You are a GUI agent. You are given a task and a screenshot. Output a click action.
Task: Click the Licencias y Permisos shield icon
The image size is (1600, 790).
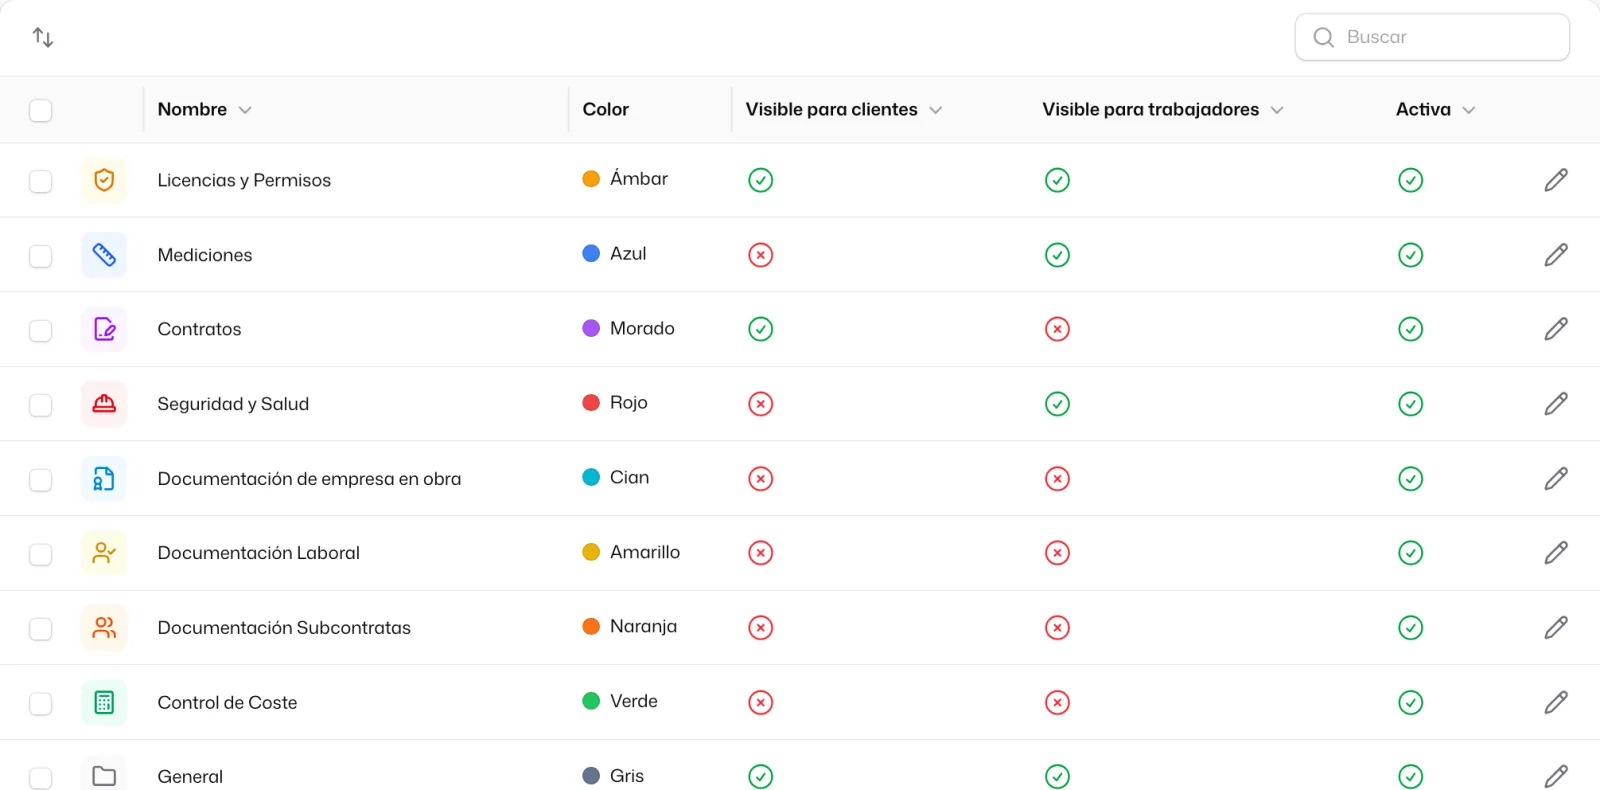click(x=104, y=180)
